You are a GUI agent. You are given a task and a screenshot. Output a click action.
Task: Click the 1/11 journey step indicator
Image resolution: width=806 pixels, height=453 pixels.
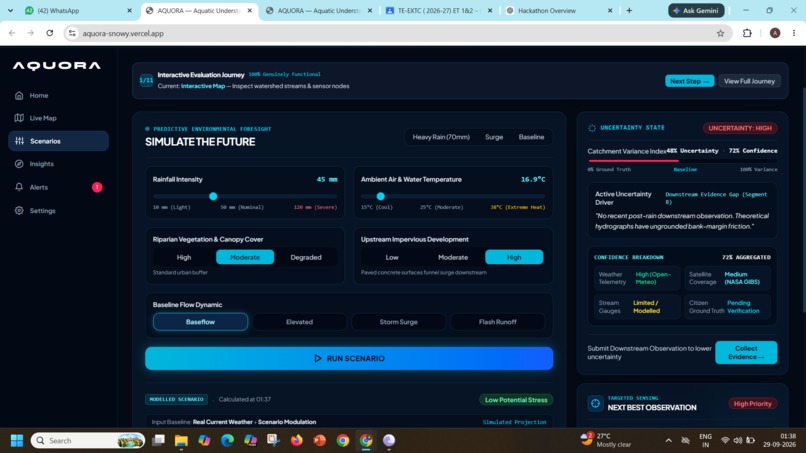146,80
